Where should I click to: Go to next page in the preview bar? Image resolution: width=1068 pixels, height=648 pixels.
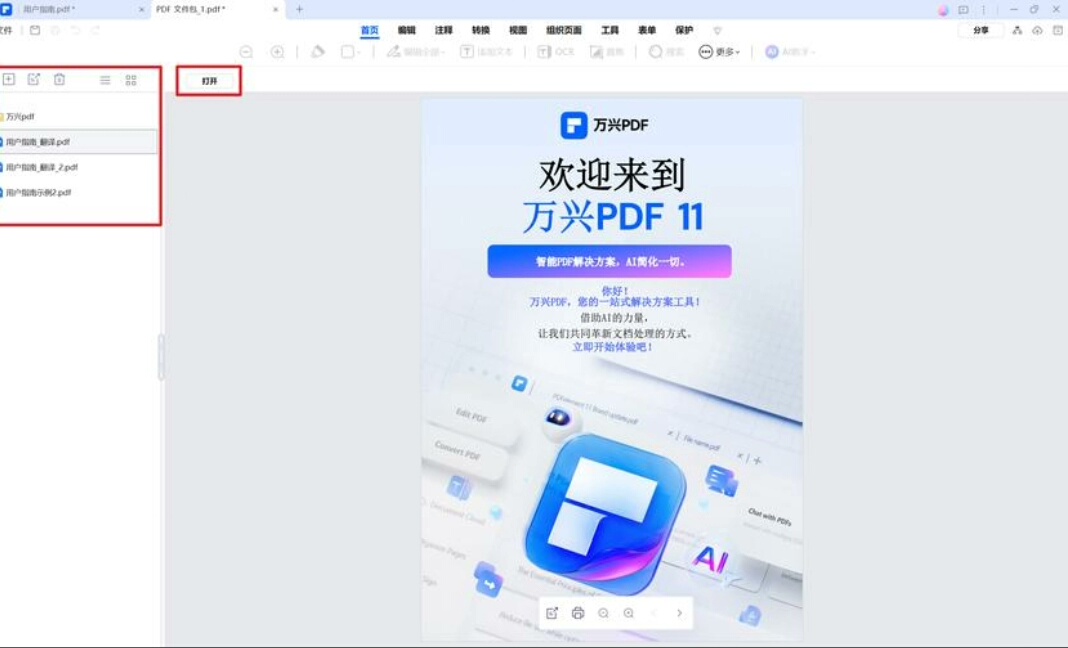(679, 613)
